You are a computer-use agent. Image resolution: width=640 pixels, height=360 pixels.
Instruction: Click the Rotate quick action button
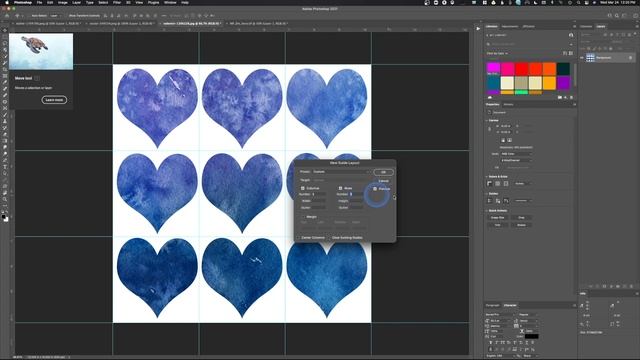[521, 225]
